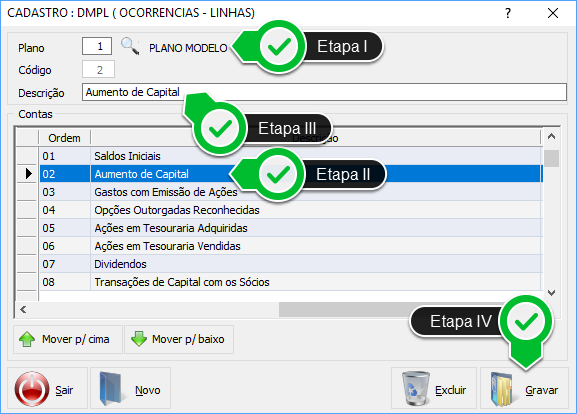Click the list's scroll up arrow

(551, 137)
